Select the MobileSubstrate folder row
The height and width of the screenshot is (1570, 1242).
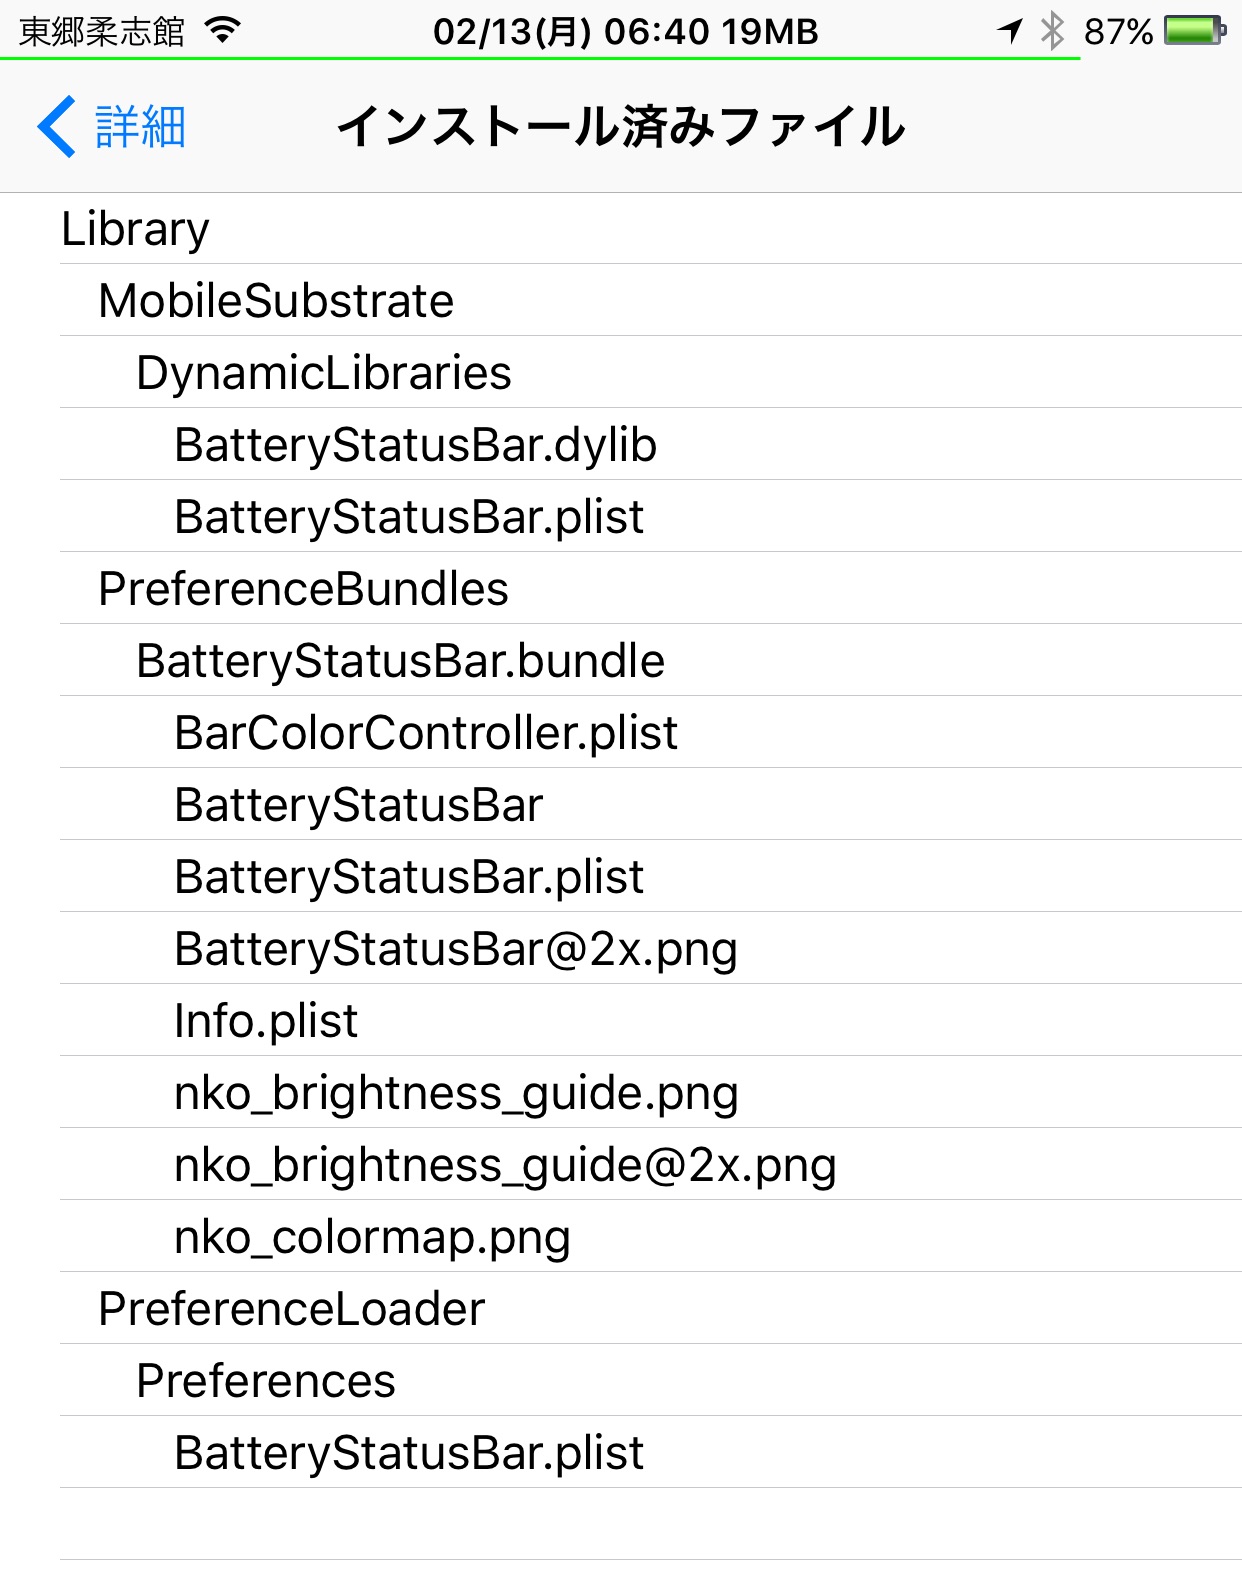(x=651, y=301)
